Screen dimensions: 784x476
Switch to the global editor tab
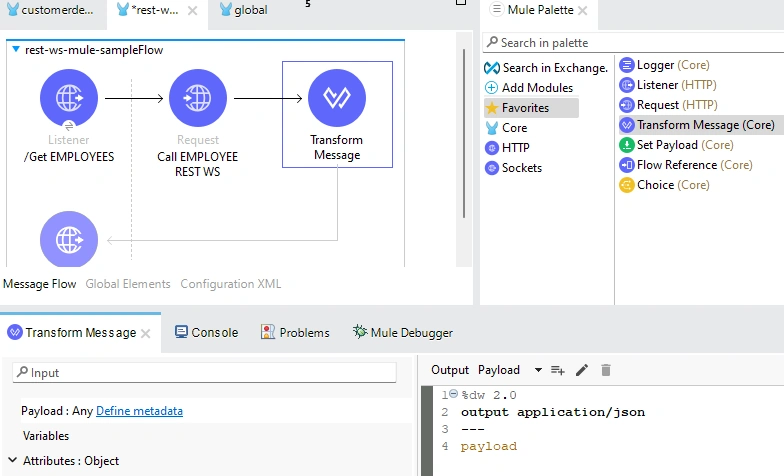coord(244,10)
